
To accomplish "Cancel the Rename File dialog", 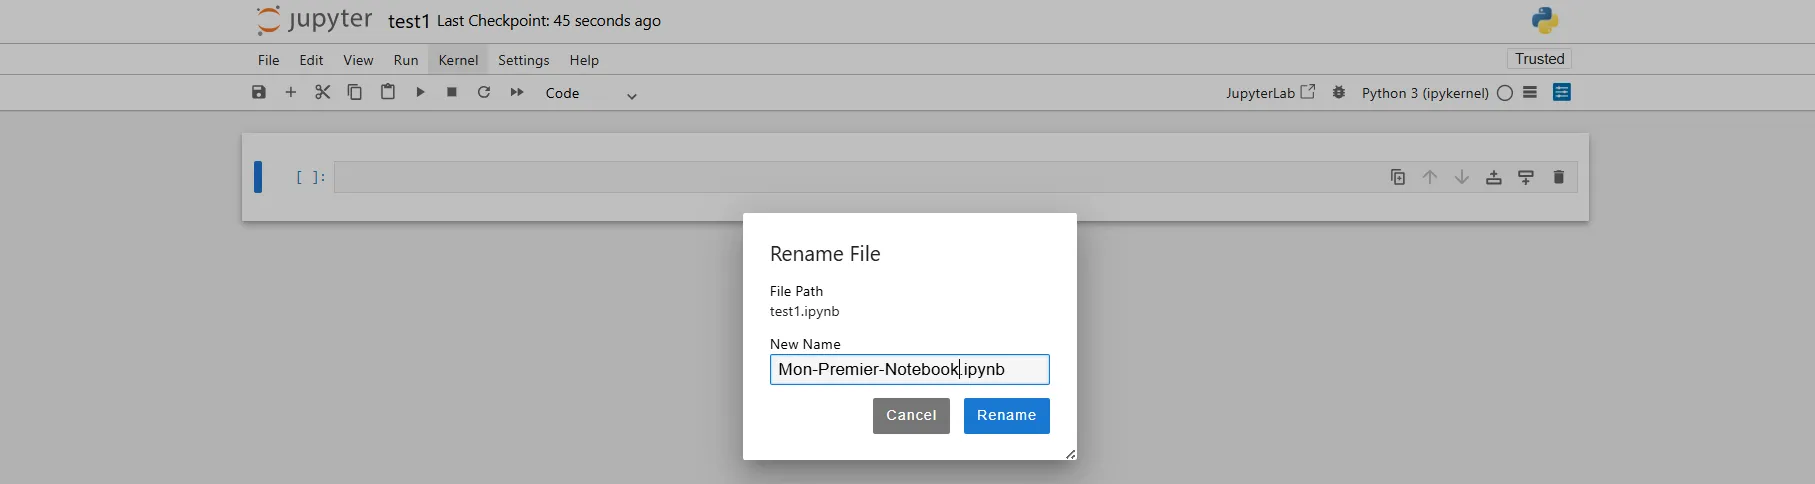I will point(911,416).
